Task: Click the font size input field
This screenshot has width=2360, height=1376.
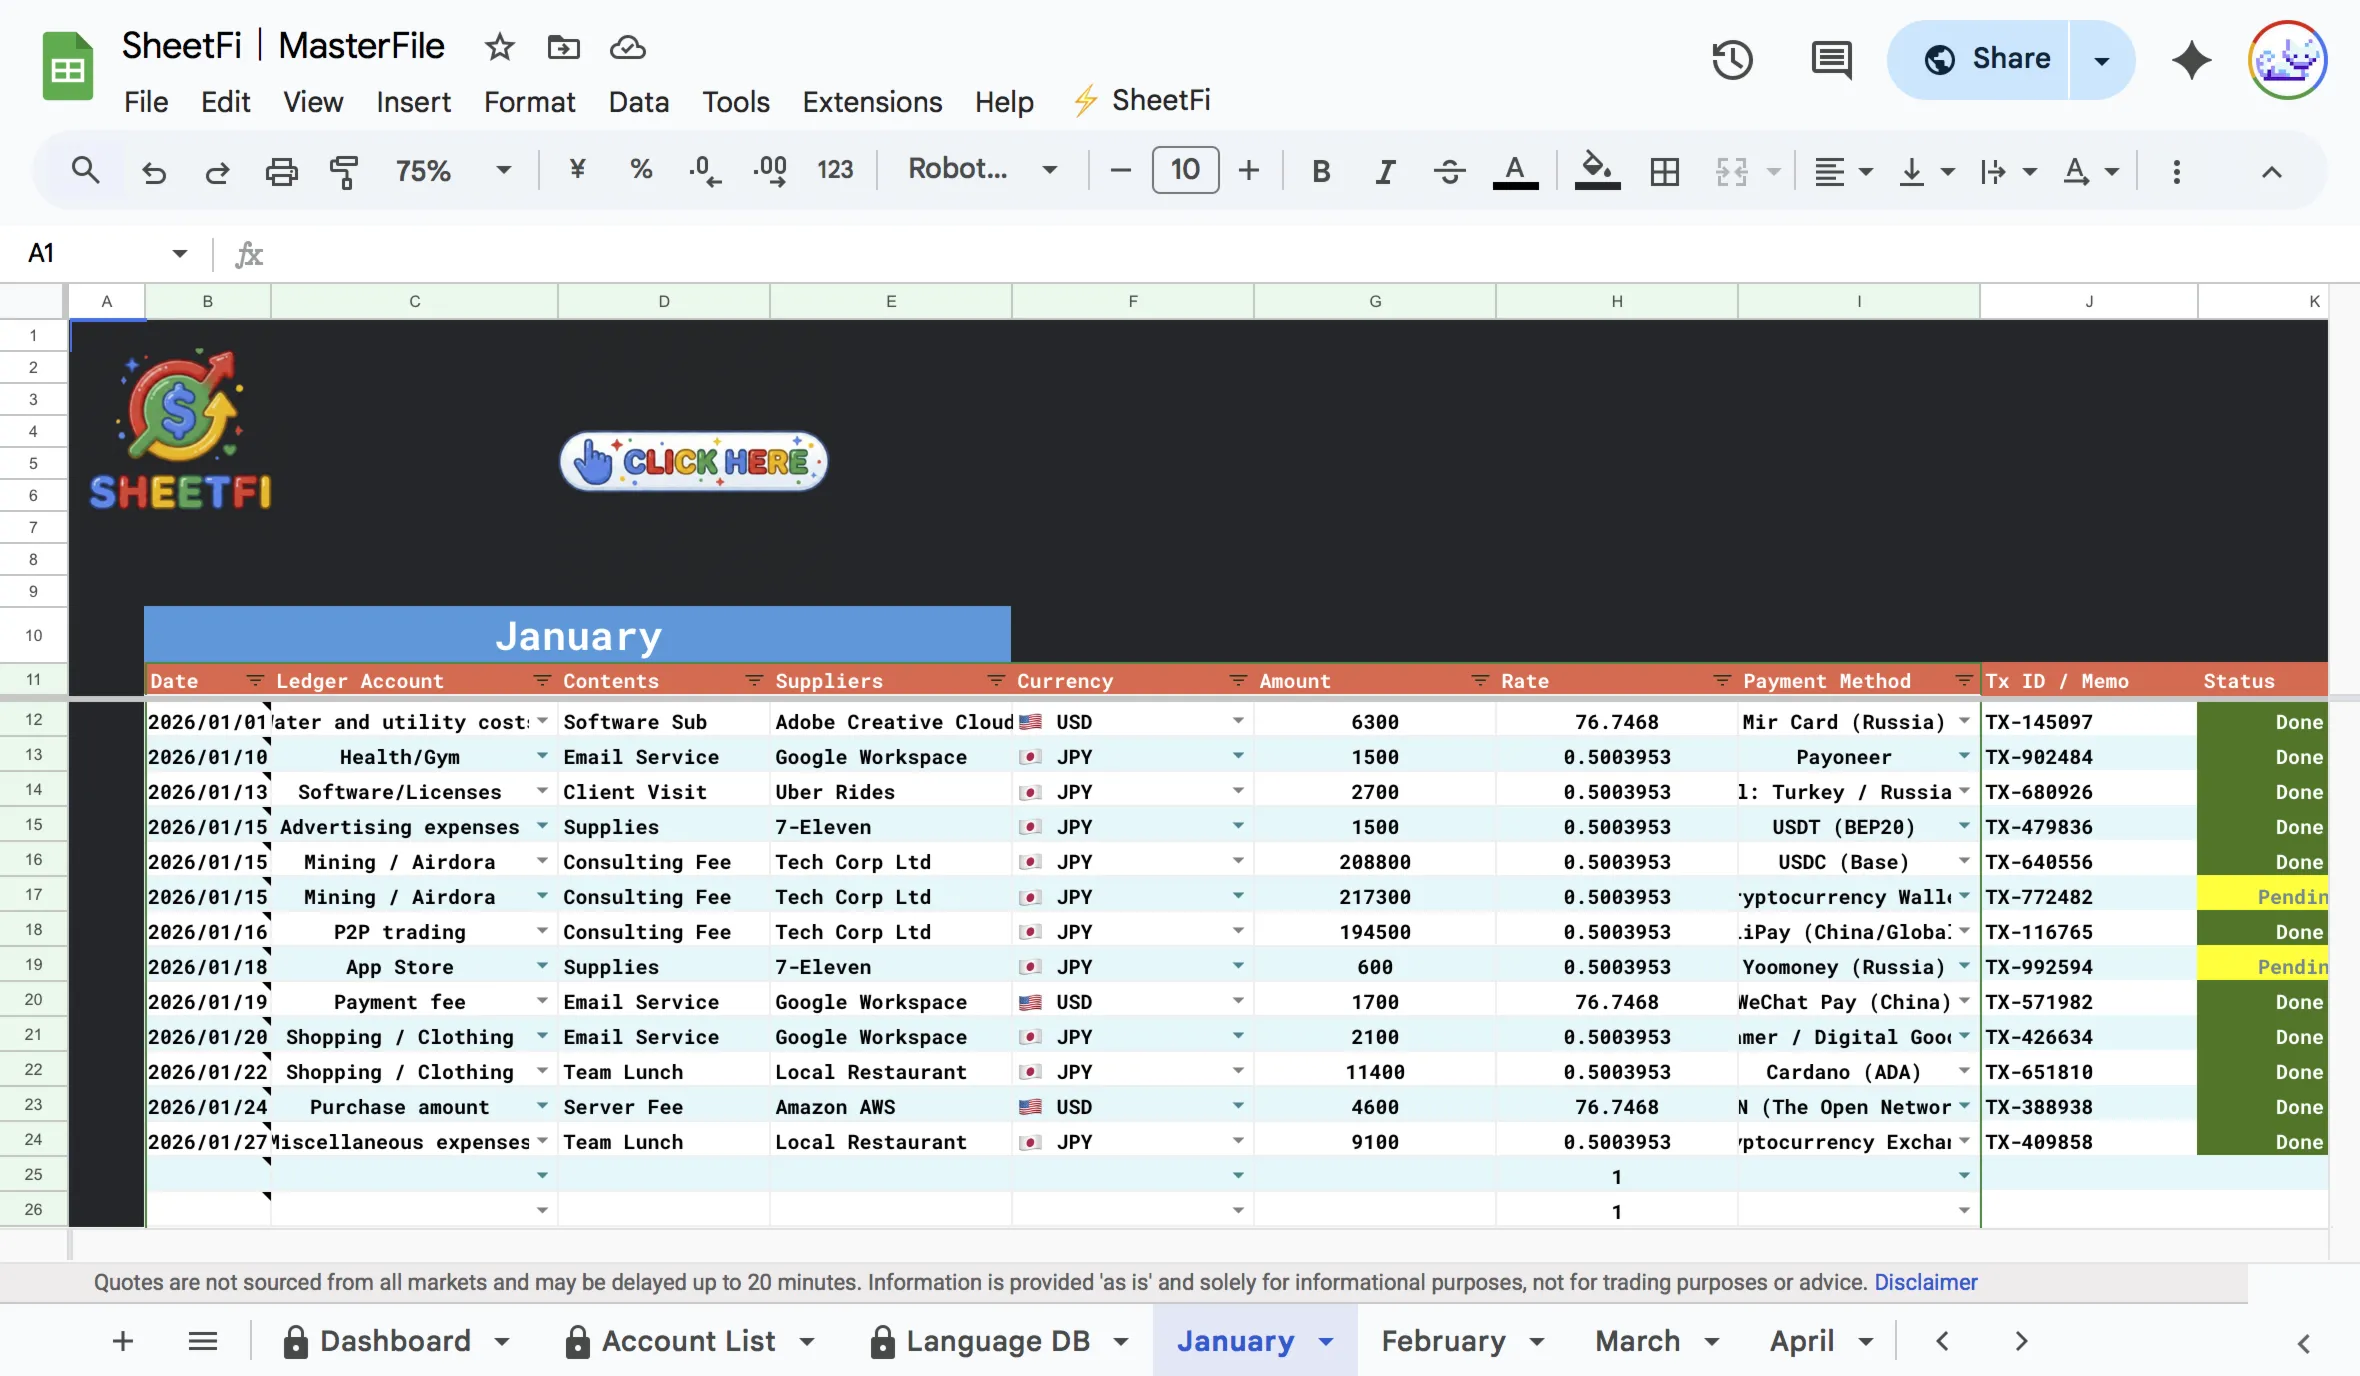Action: [x=1185, y=170]
